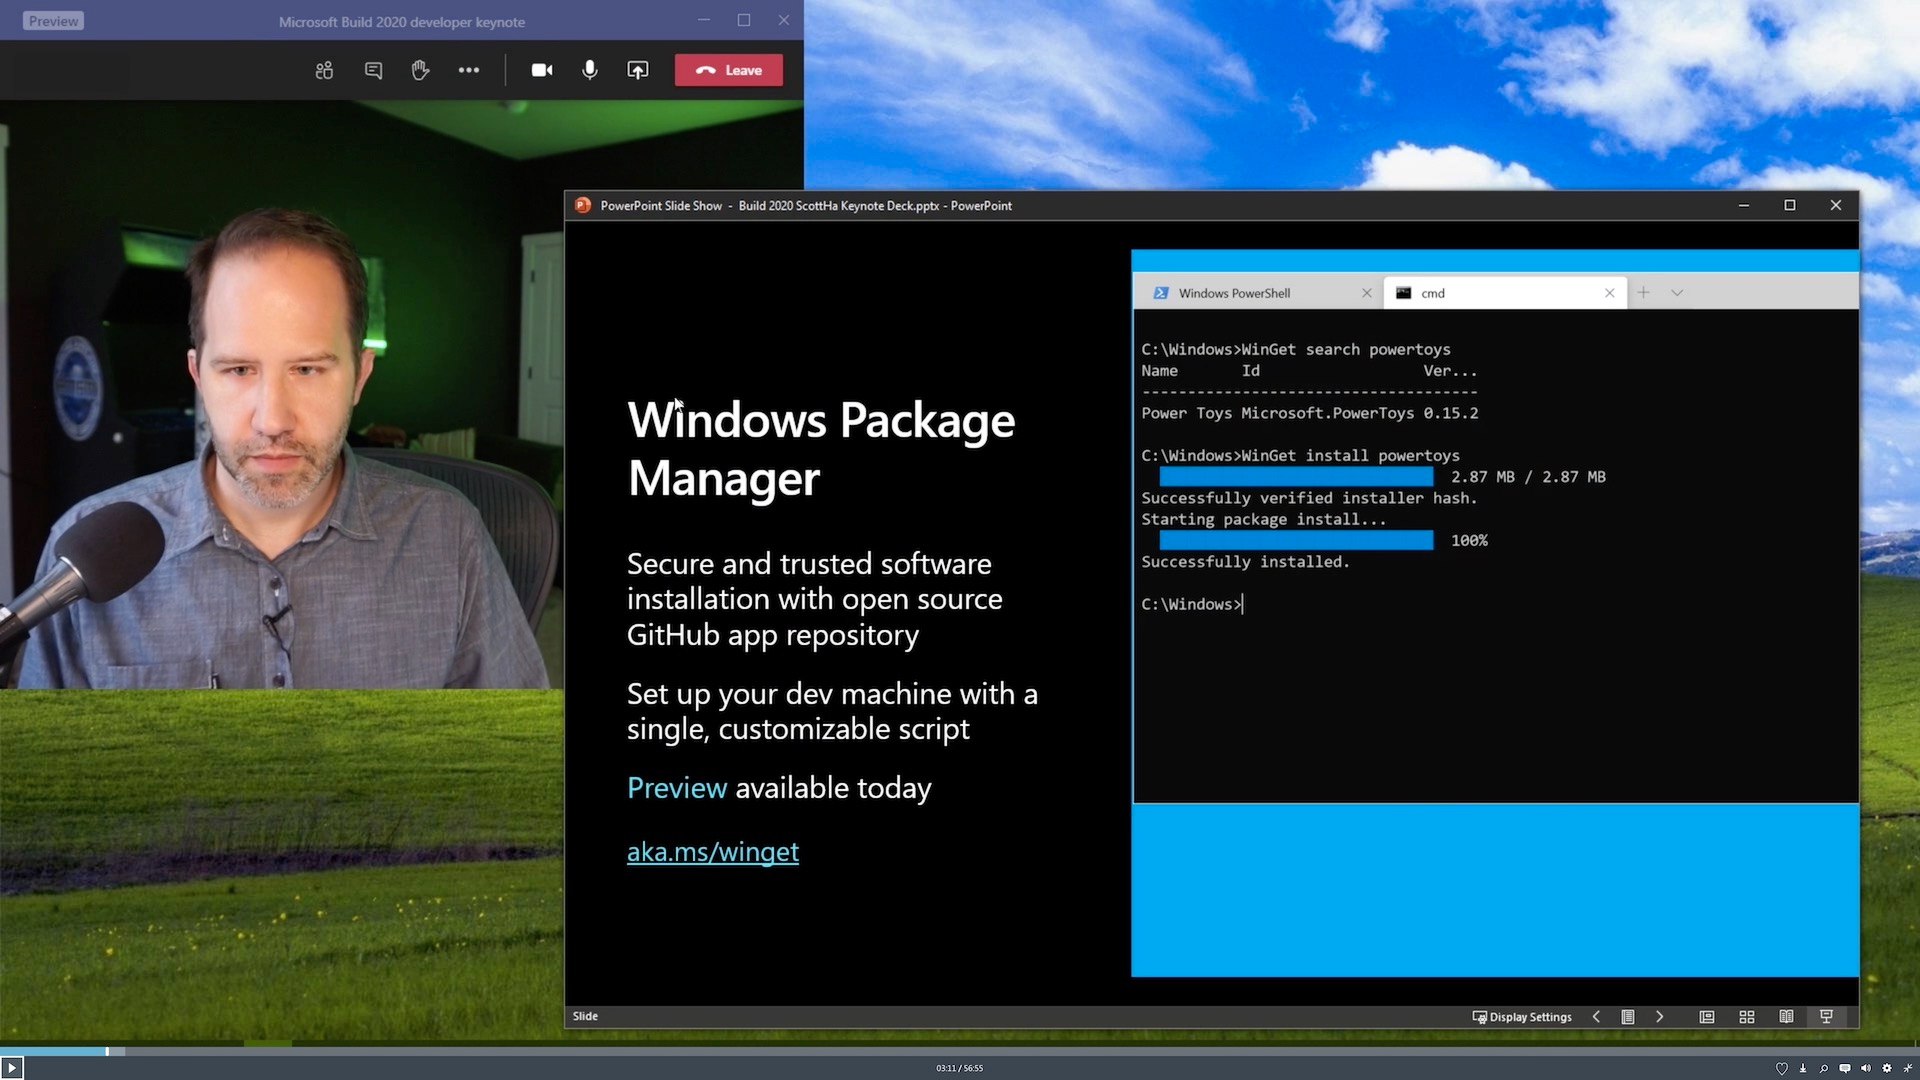Open the meeting chat in Teams
Screen dimensions: 1920x1080
pyautogui.click(x=373, y=70)
